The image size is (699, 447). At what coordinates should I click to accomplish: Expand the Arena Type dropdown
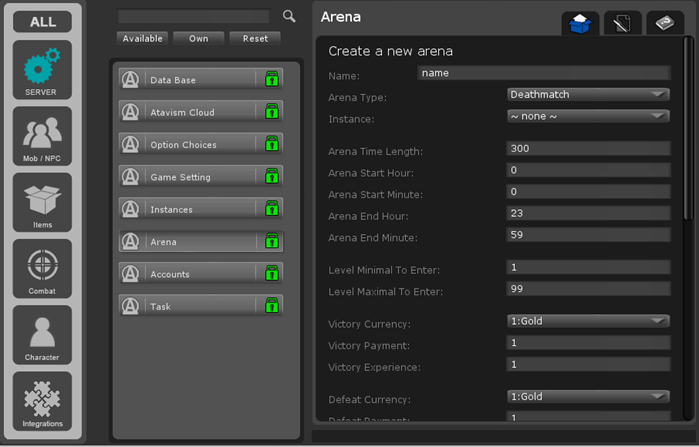(588, 94)
